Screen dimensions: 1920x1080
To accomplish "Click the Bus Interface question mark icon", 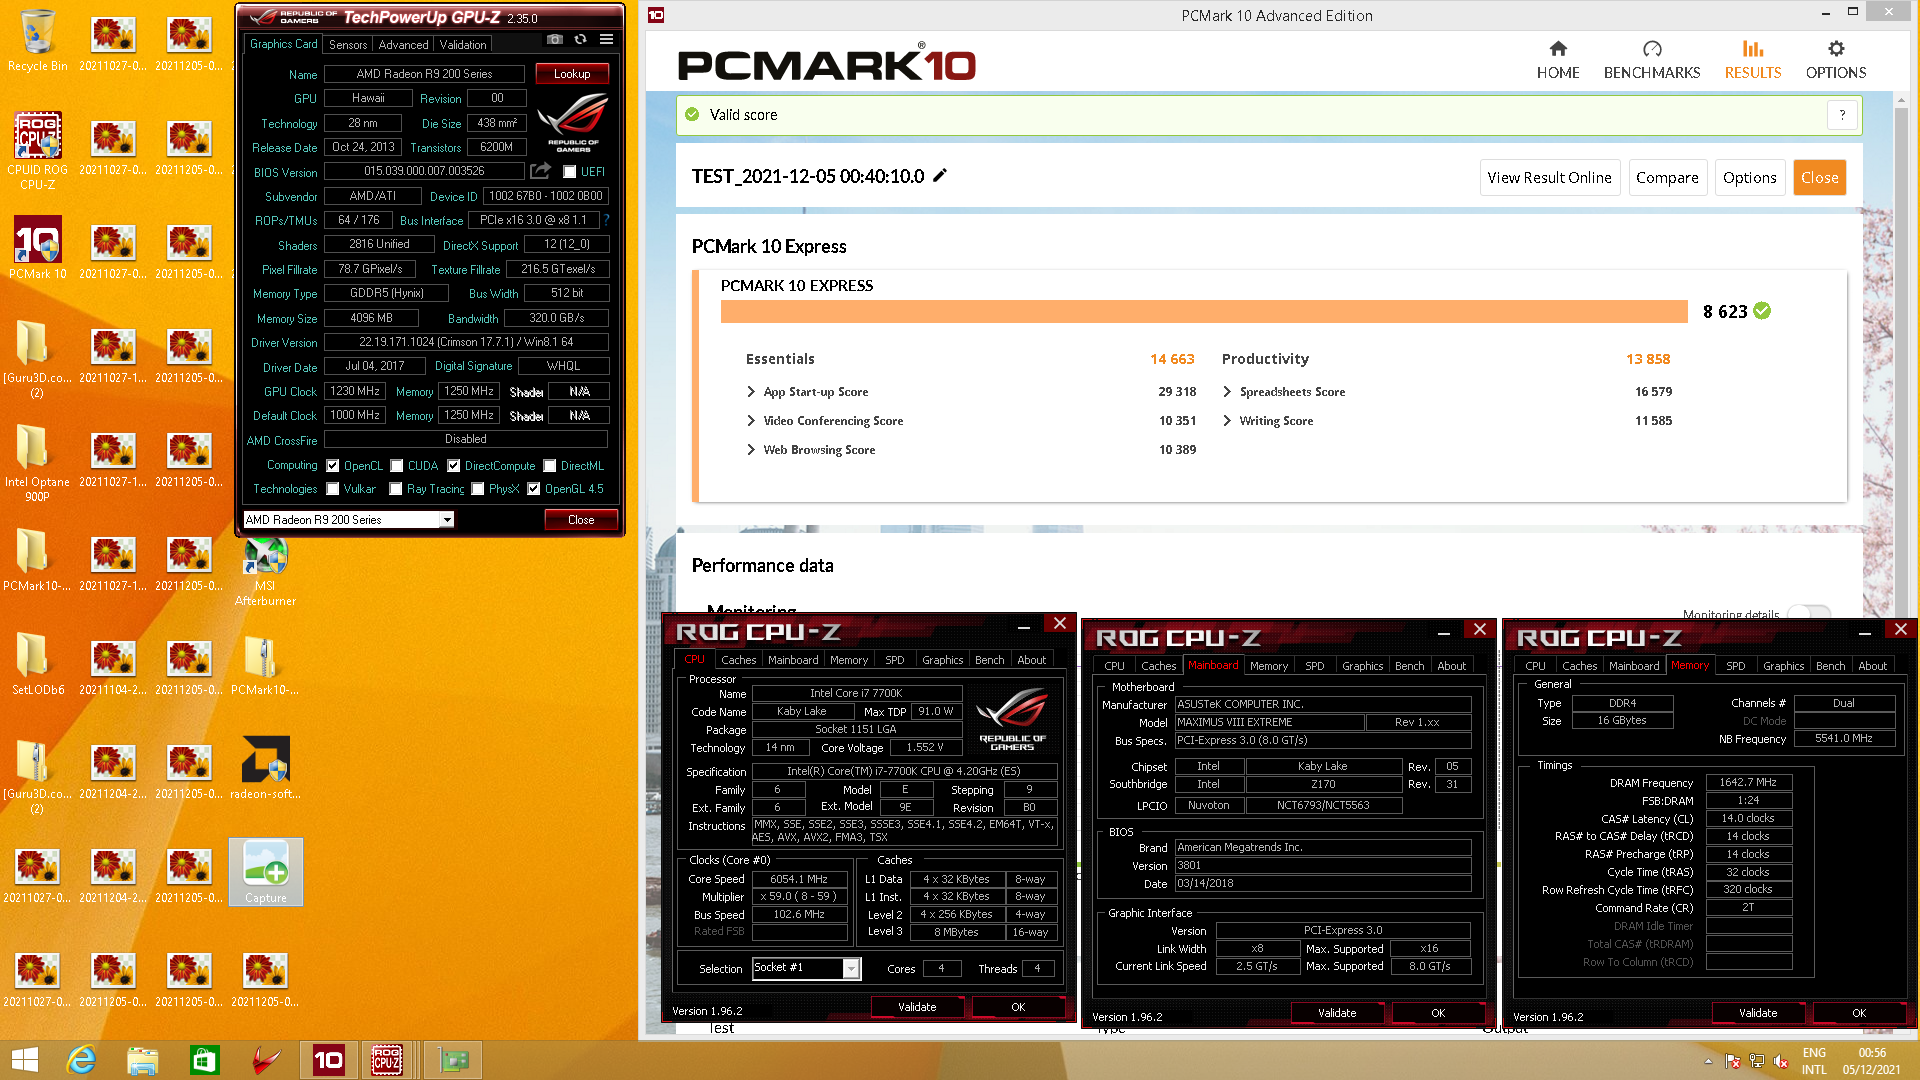I will (x=606, y=220).
